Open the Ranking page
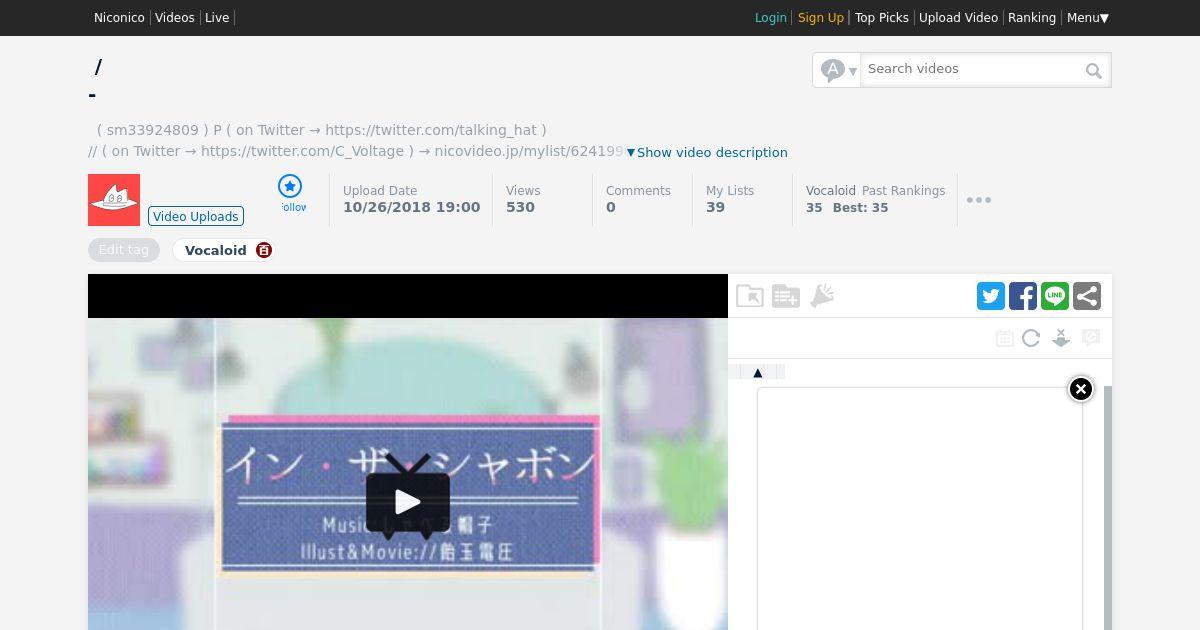 click(1032, 18)
